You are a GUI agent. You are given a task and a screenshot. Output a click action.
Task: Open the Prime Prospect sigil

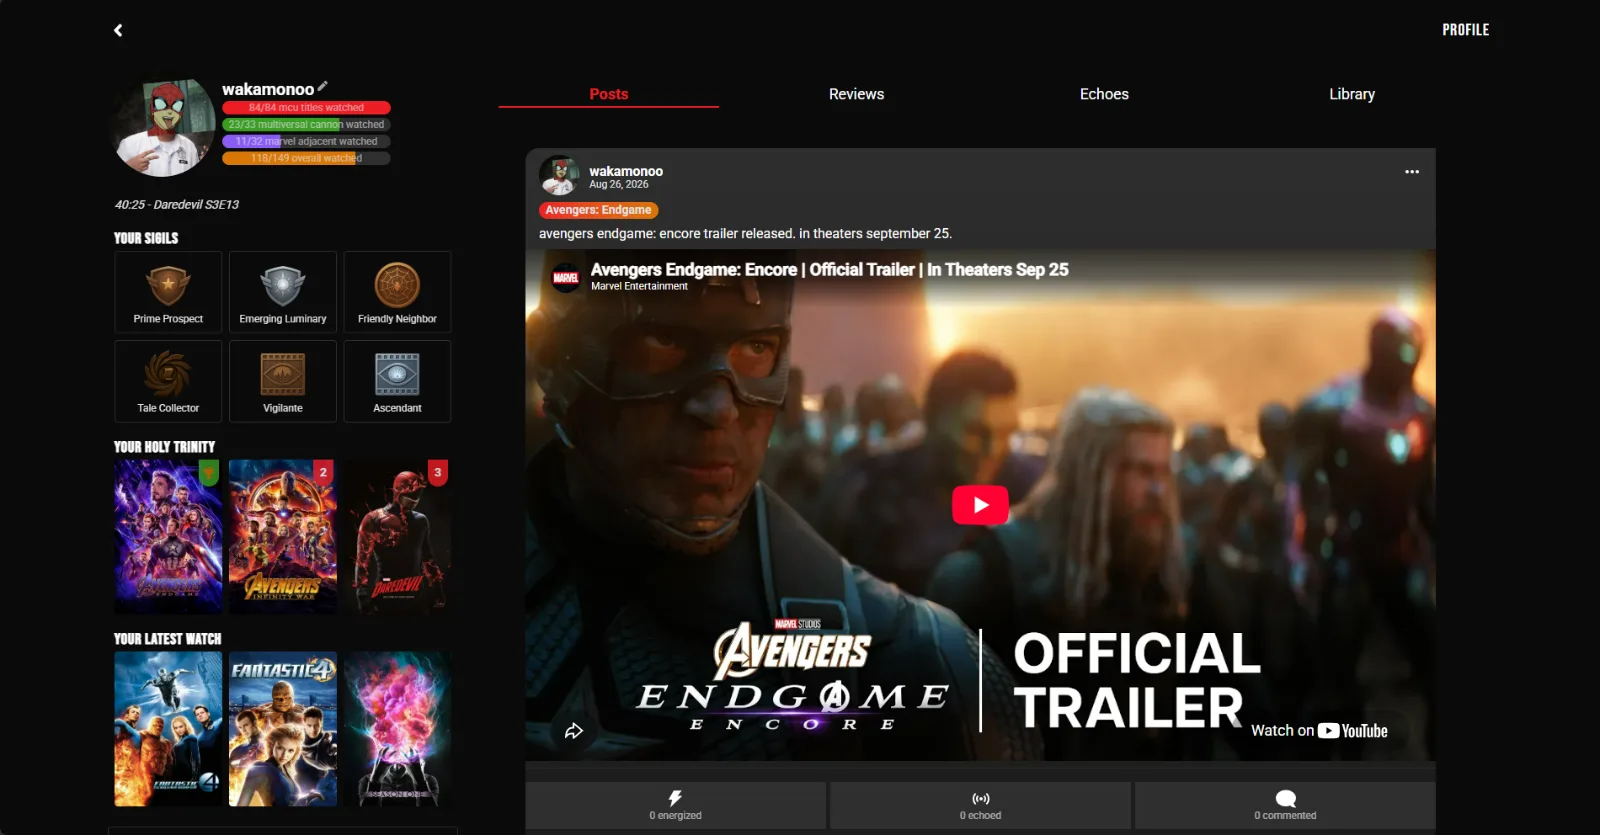point(168,292)
